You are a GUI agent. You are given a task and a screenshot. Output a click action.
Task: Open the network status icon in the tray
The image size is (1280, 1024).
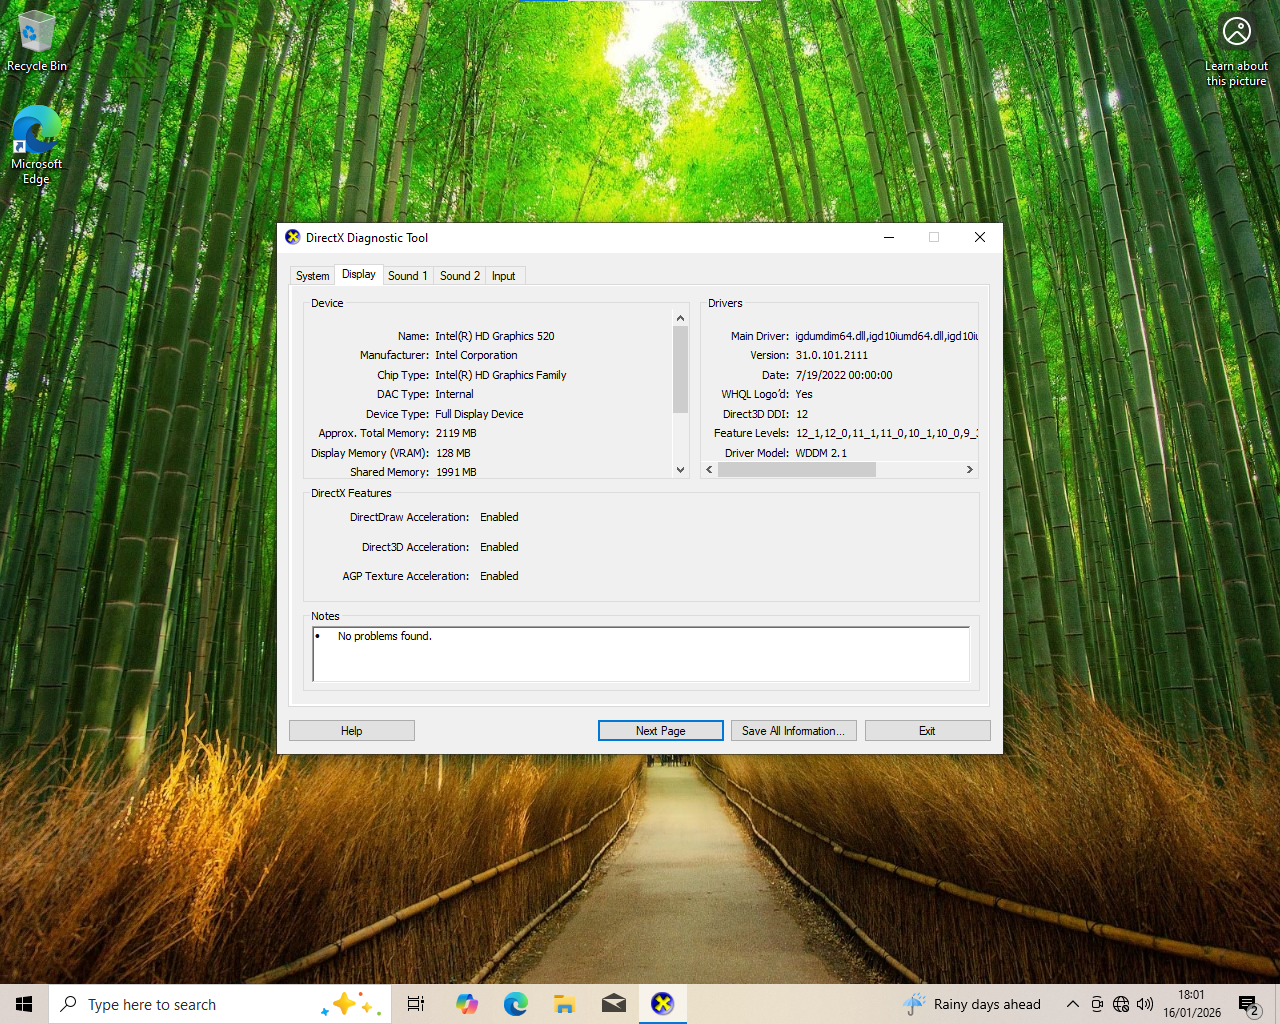tap(1121, 1004)
